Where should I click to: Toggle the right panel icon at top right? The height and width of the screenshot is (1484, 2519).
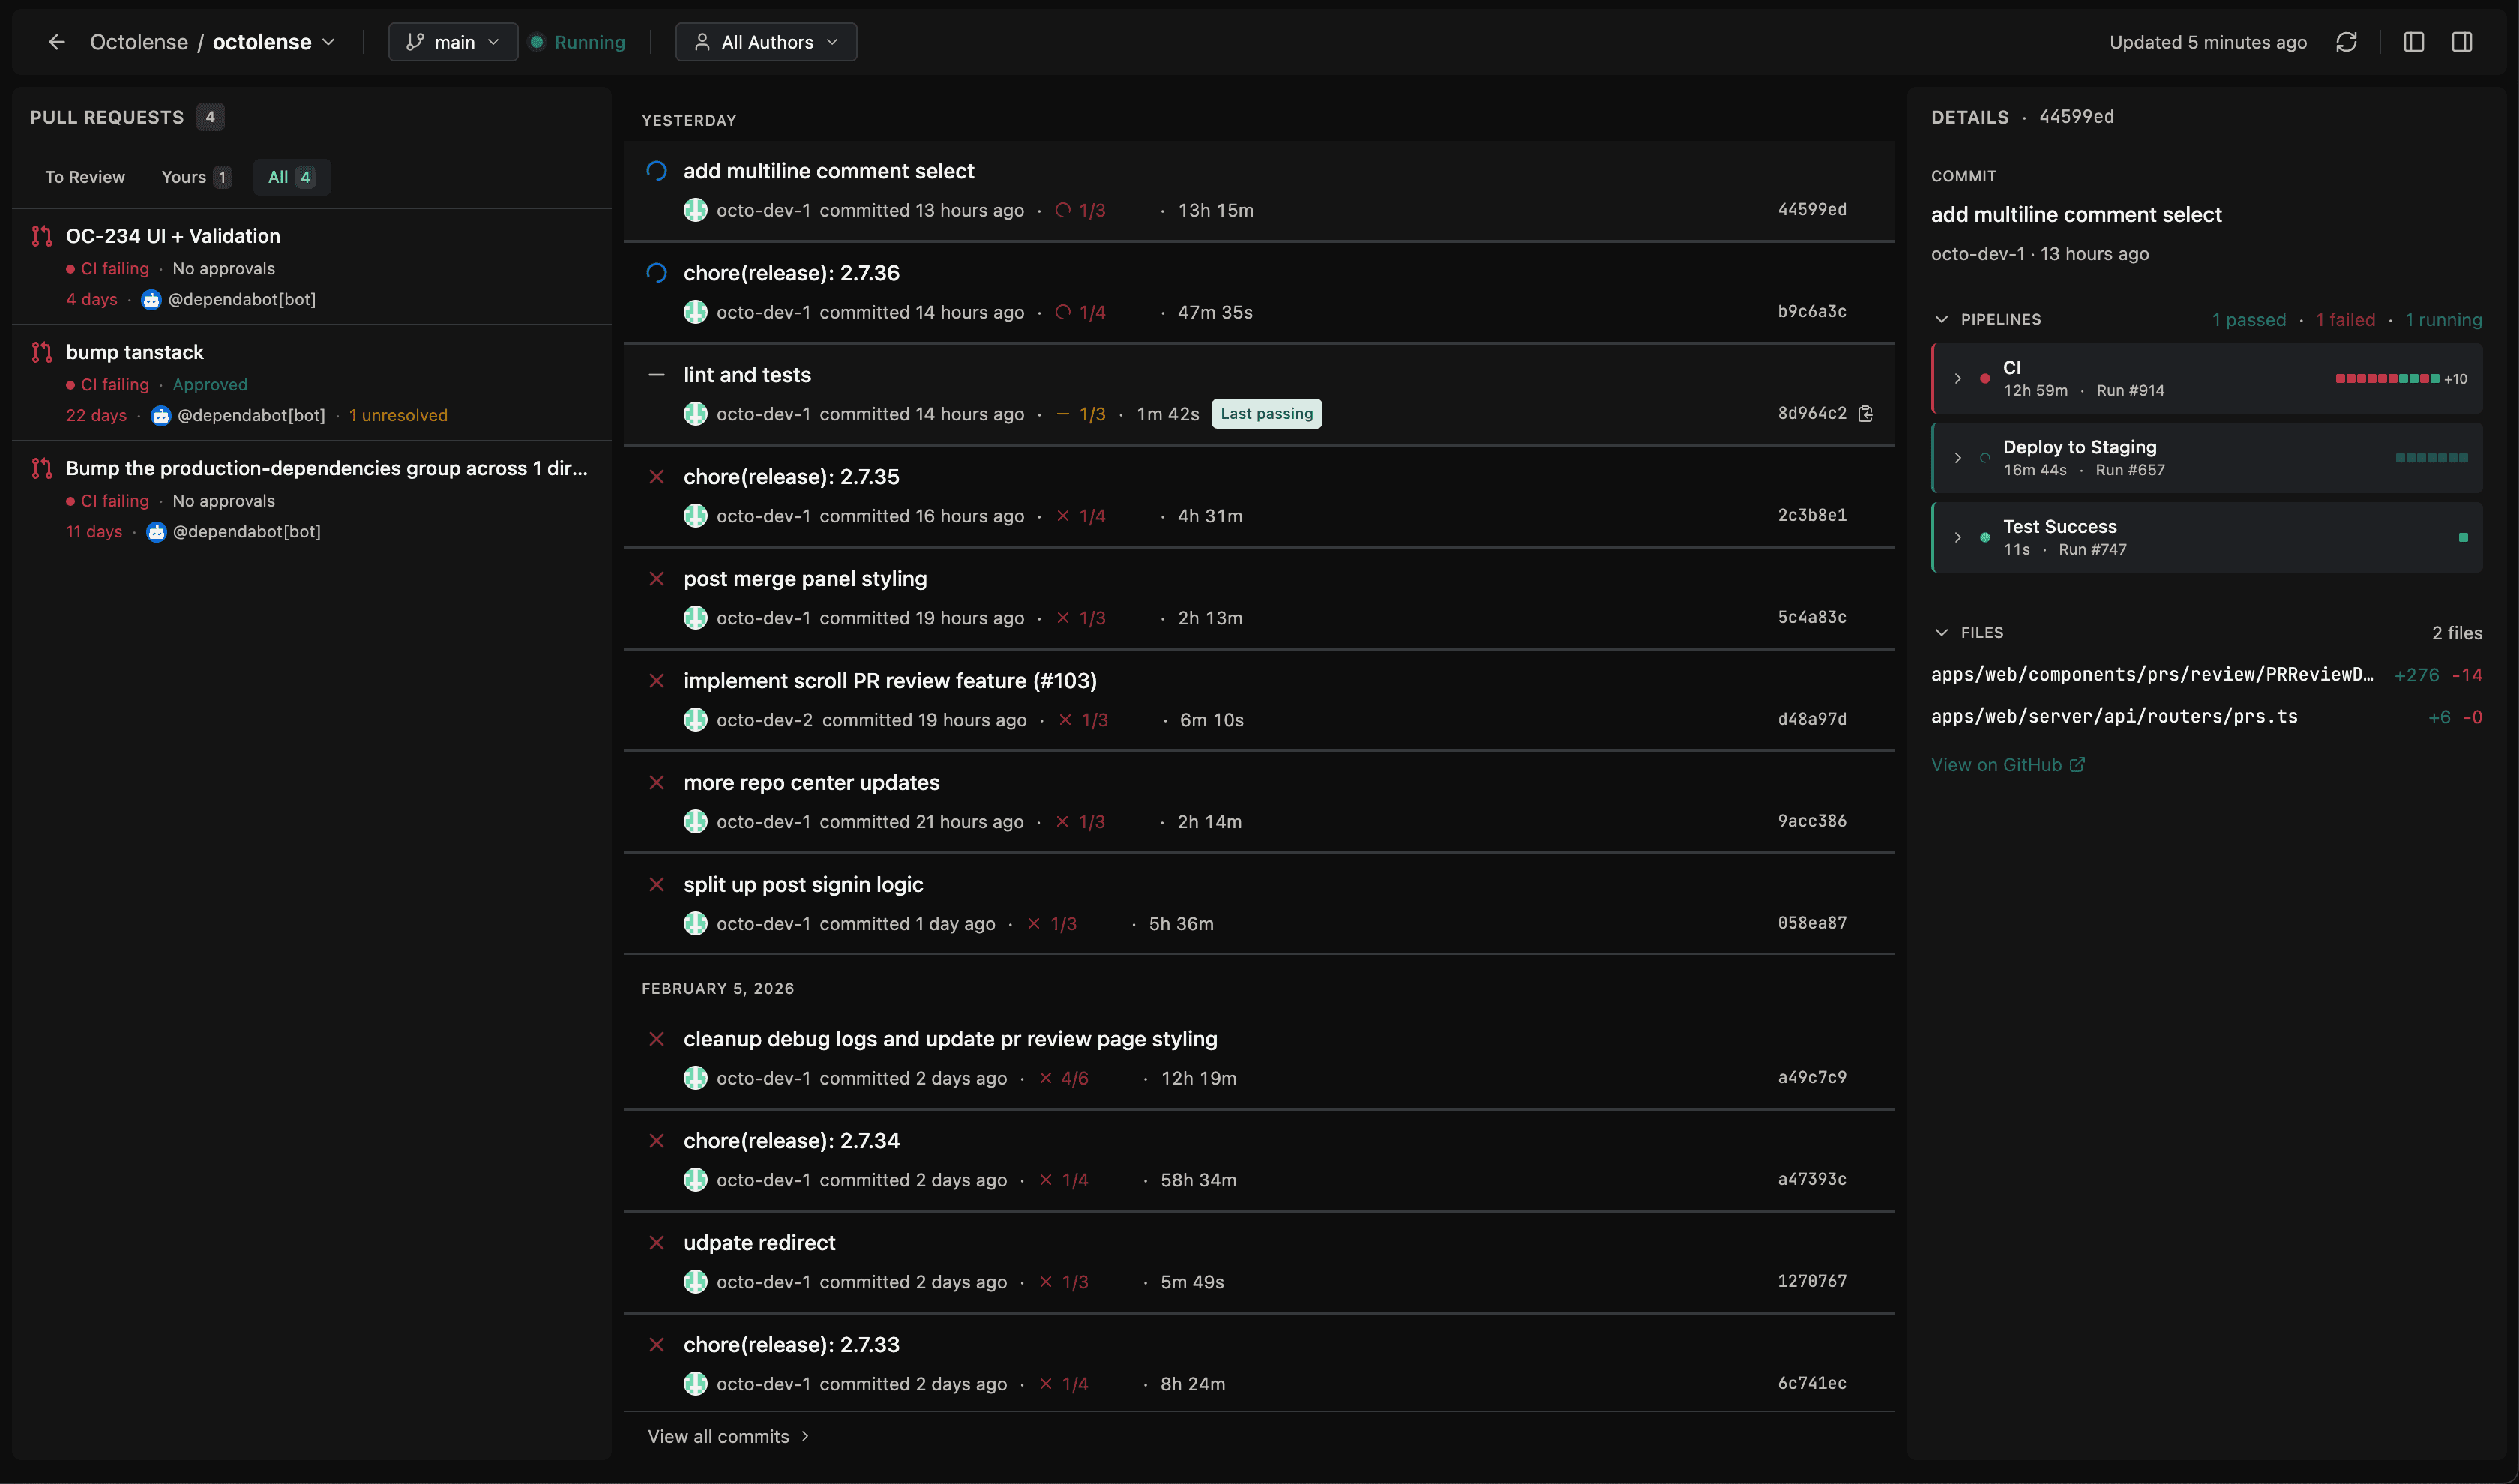[x=2462, y=41]
